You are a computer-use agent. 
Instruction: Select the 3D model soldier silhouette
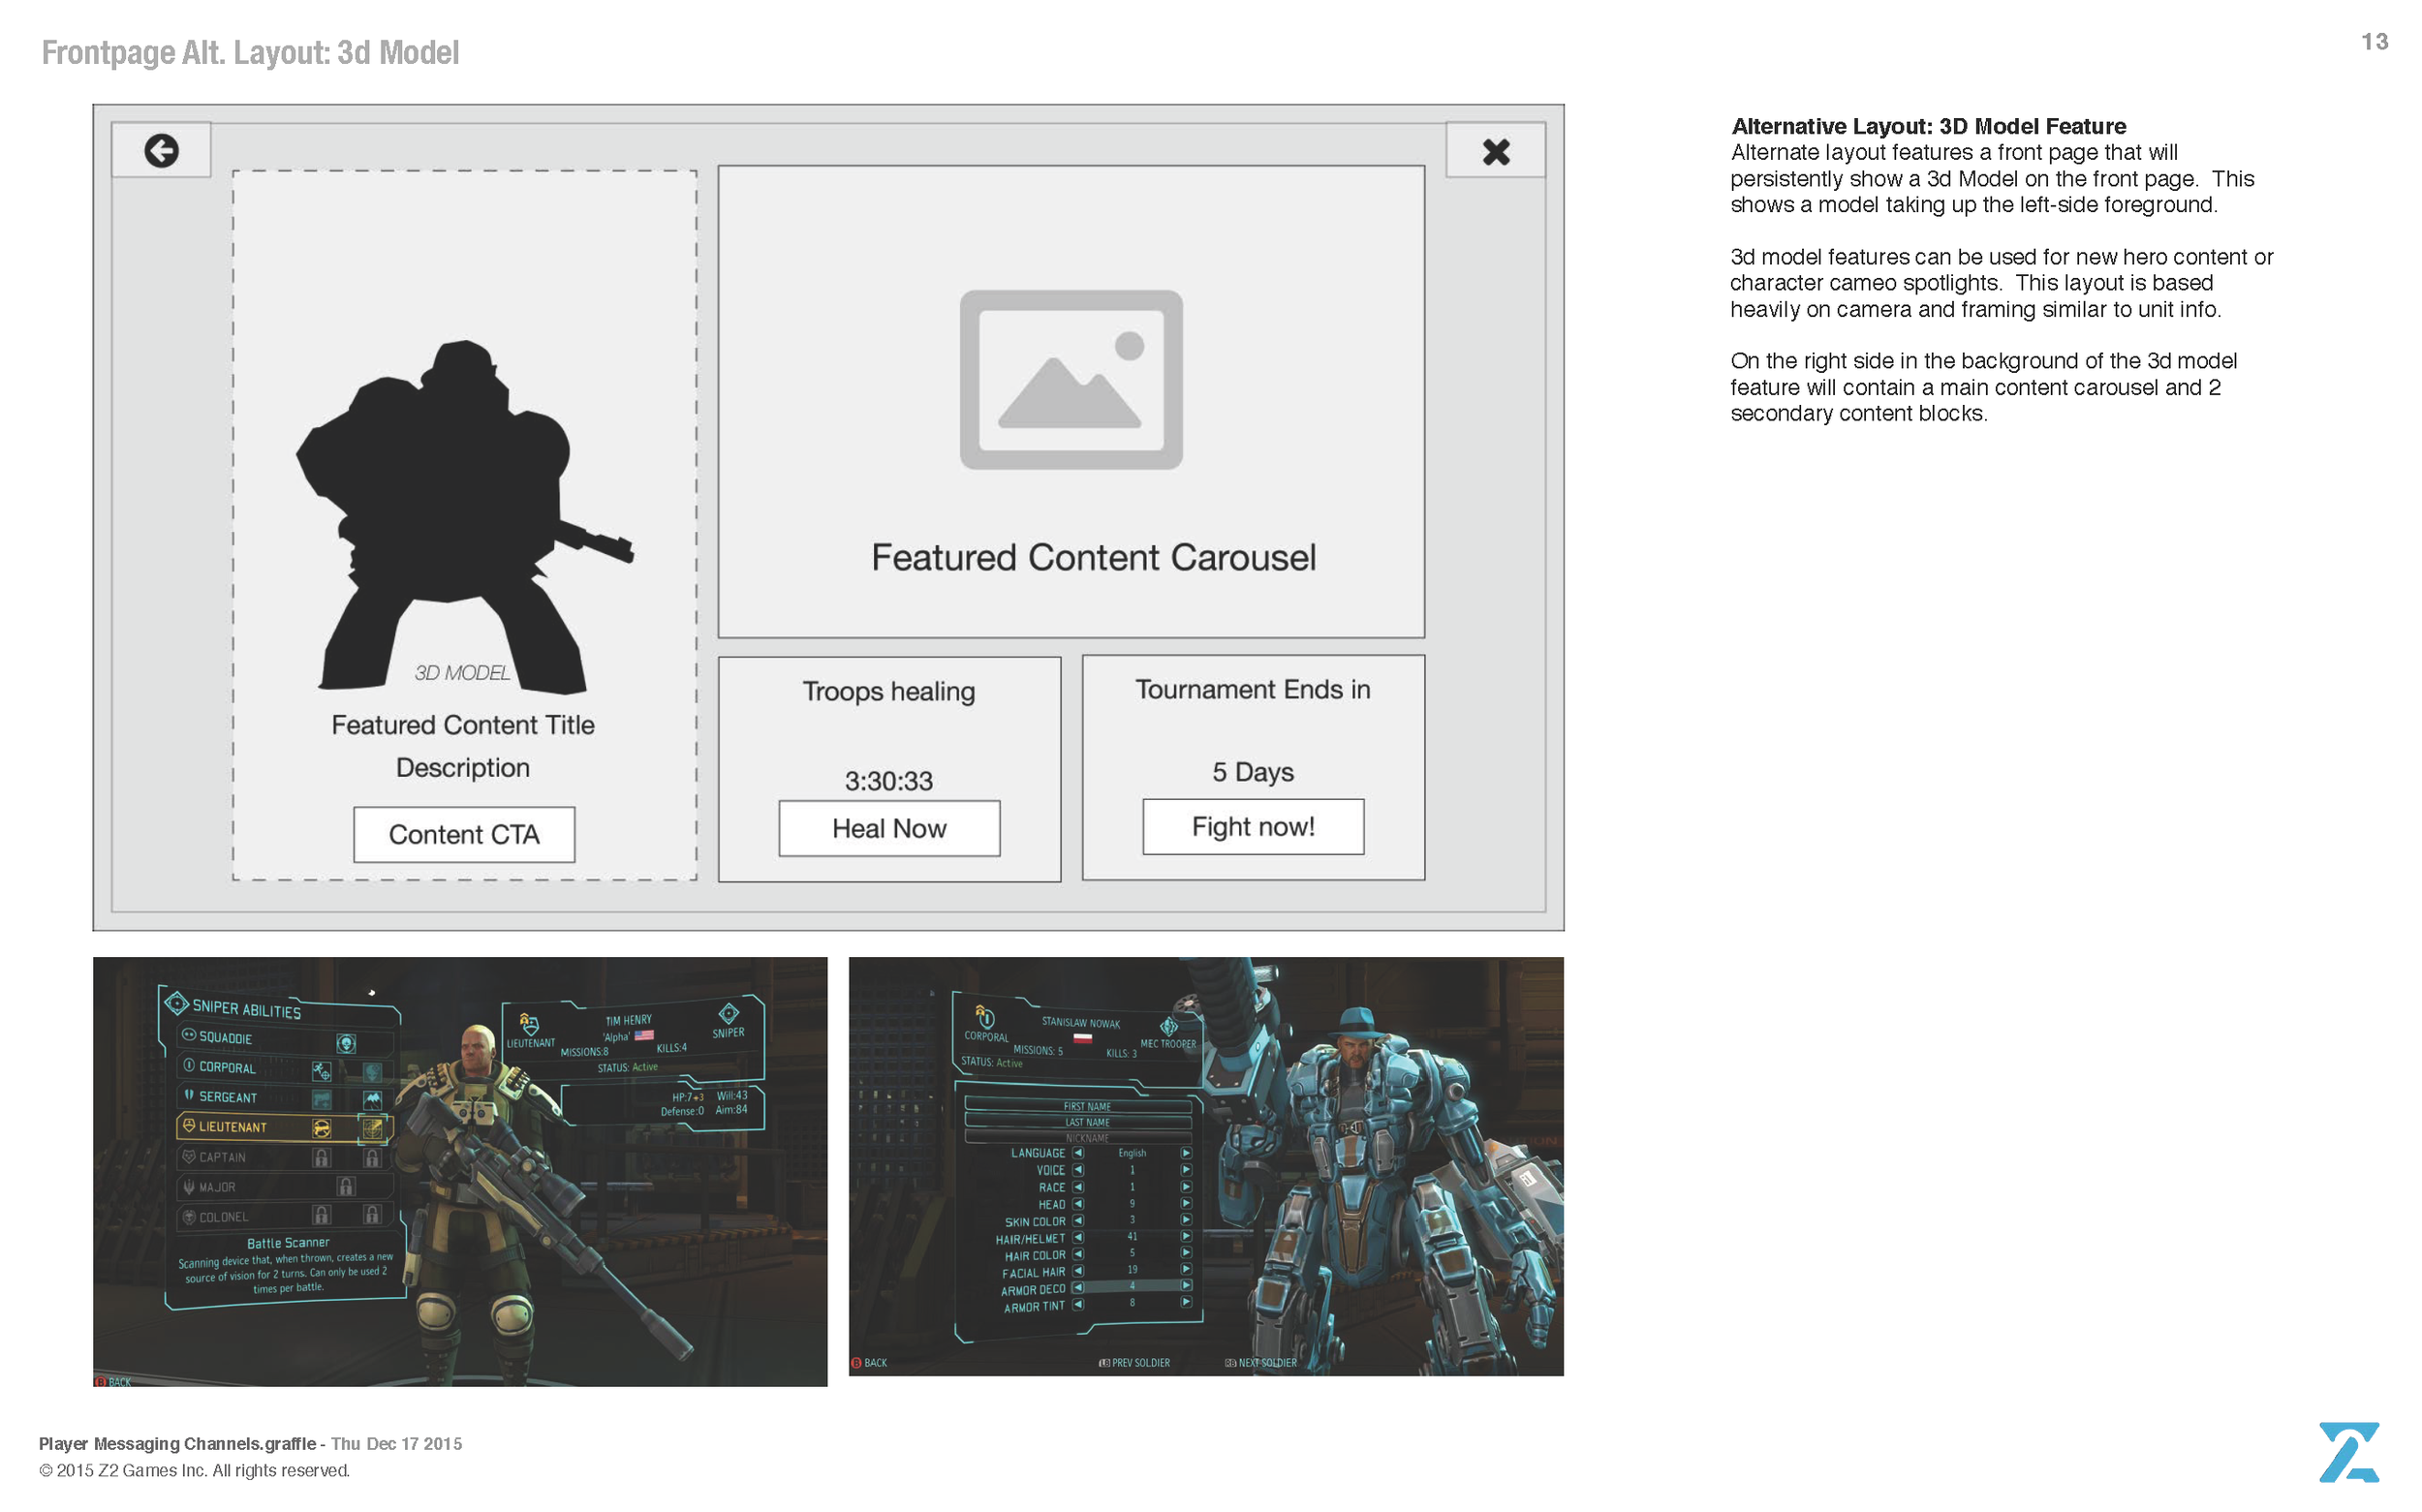(464, 517)
